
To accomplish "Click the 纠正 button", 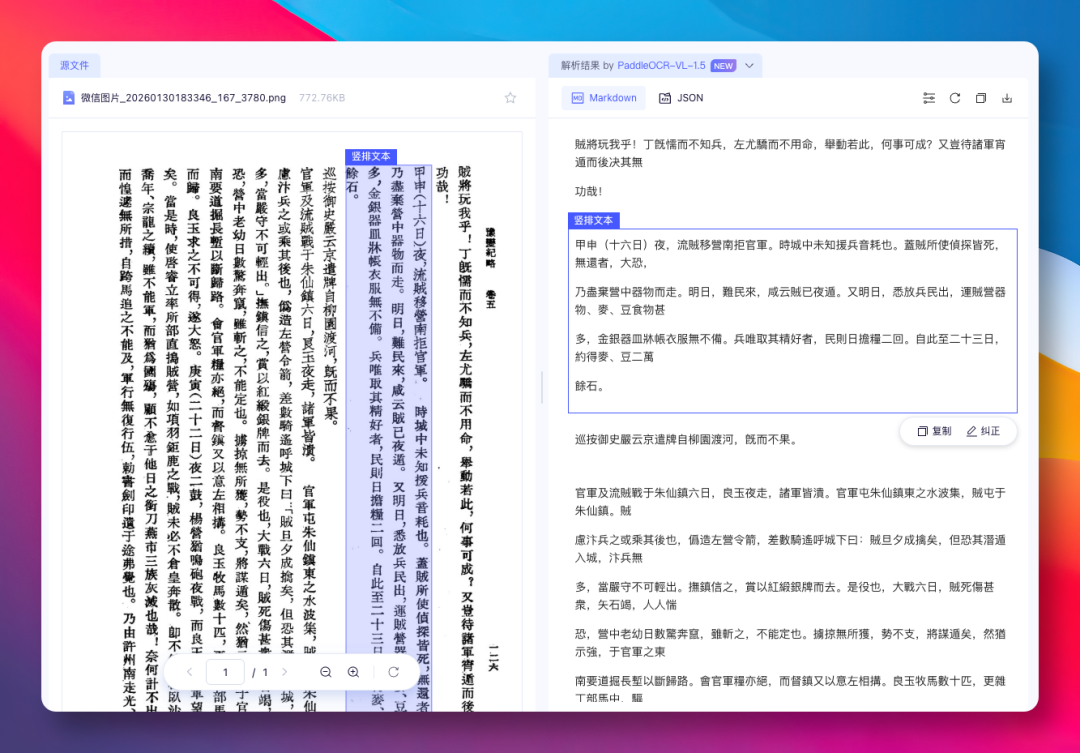I will tap(983, 431).
